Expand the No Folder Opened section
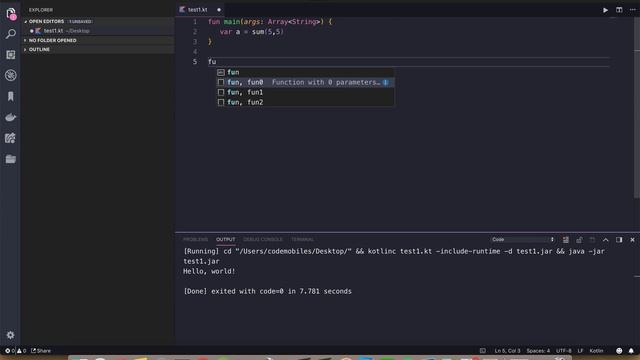This screenshot has height=360, width=640. (x=98, y=40)
